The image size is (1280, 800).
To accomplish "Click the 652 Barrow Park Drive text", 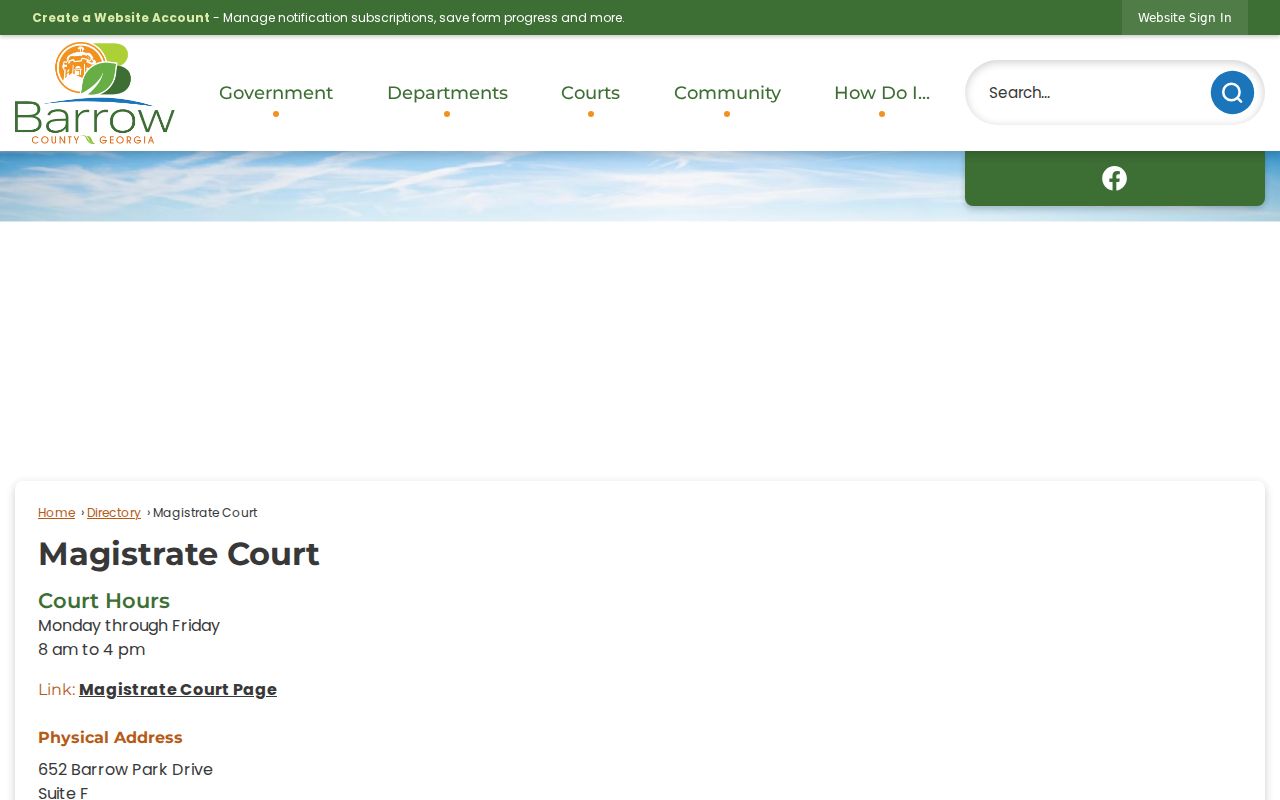I will [125, 770].
